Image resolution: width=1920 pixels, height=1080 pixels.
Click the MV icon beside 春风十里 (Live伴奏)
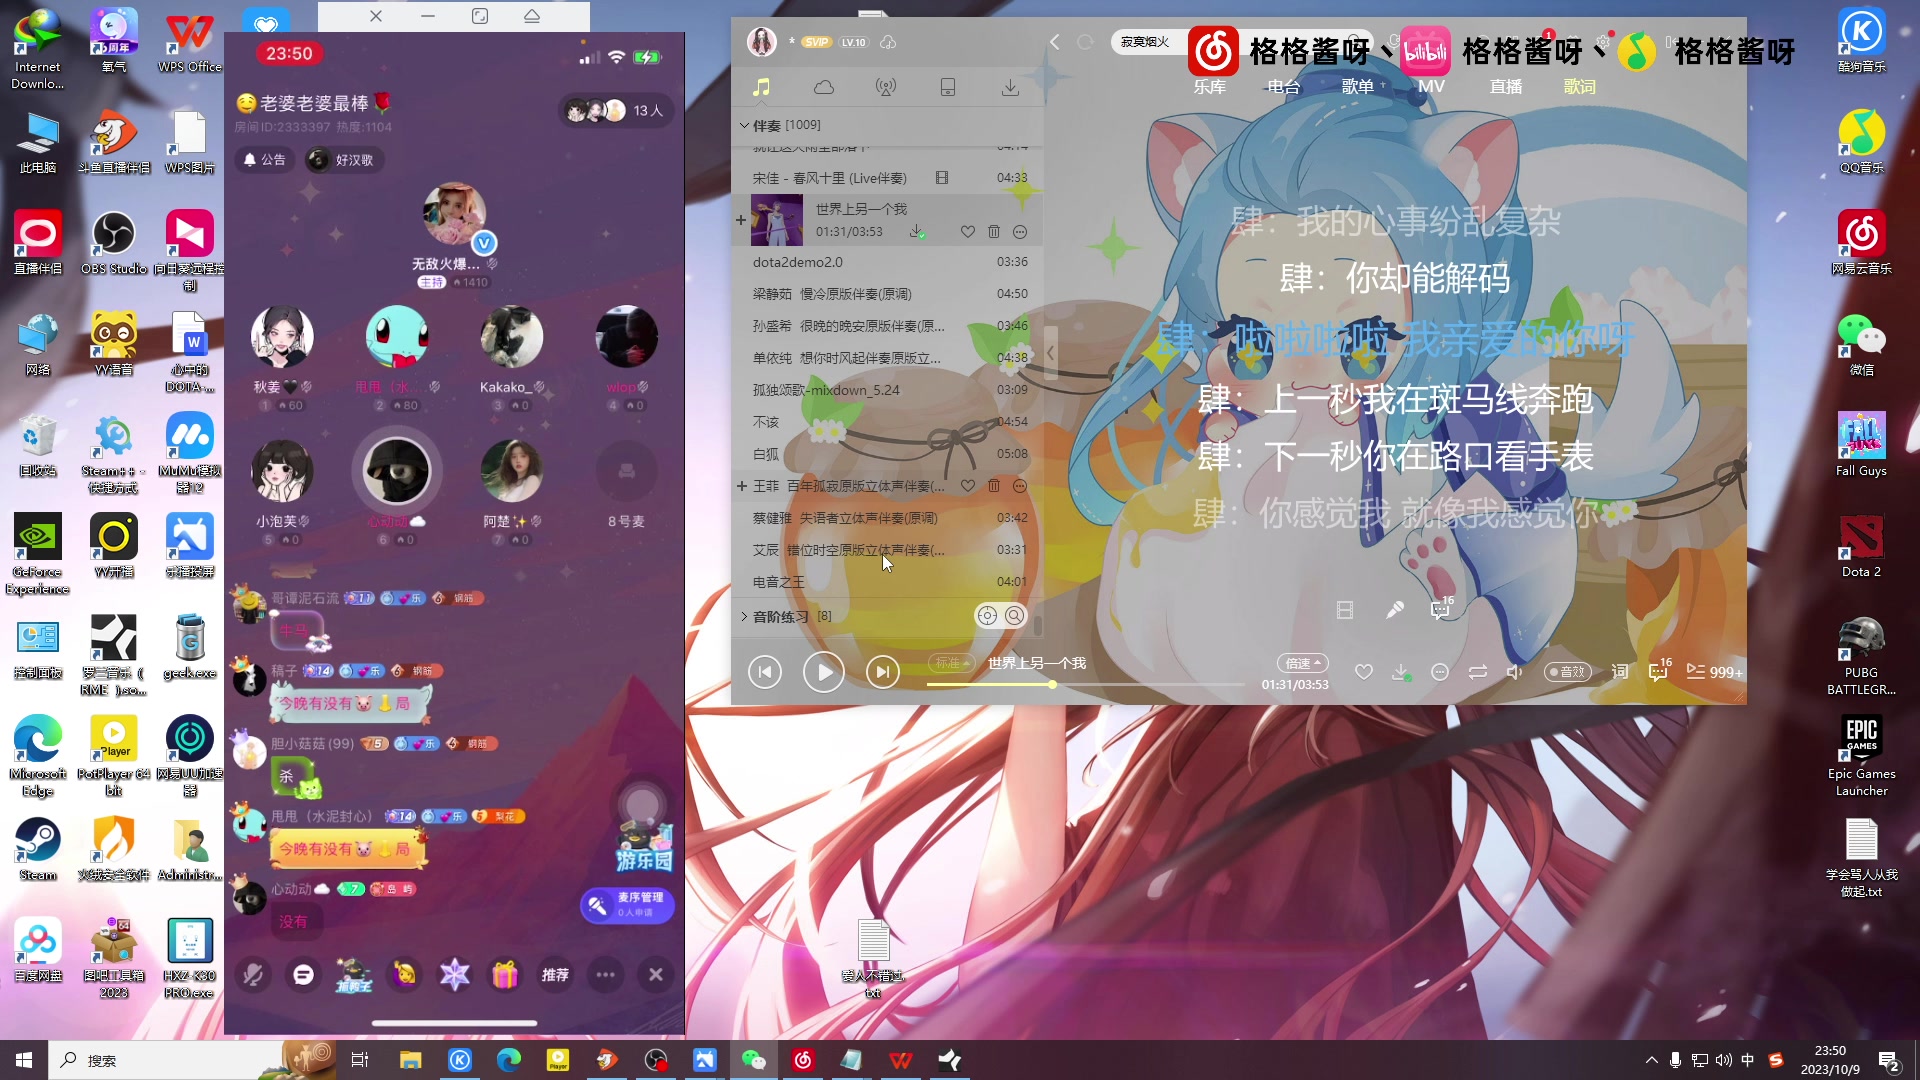(x=942, y=178)
